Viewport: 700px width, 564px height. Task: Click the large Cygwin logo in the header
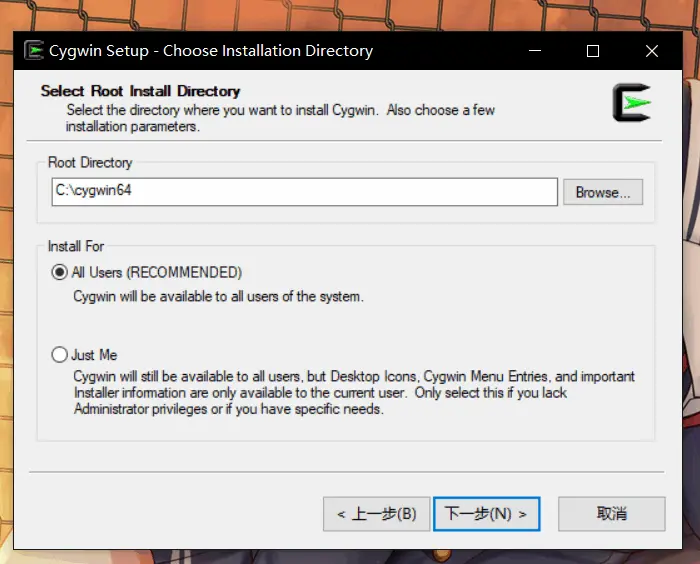pos(632,103)
